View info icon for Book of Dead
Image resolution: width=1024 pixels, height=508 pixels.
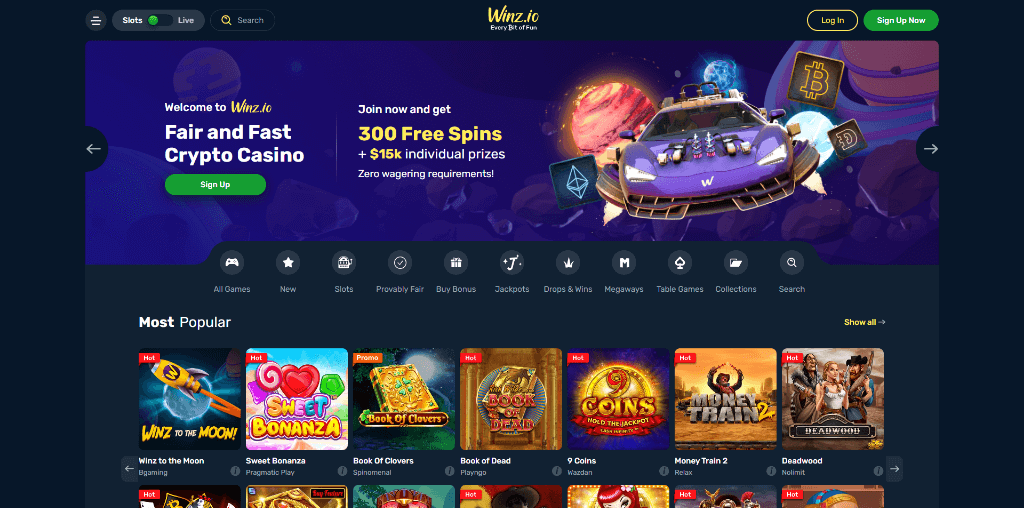tap(556, 471)
